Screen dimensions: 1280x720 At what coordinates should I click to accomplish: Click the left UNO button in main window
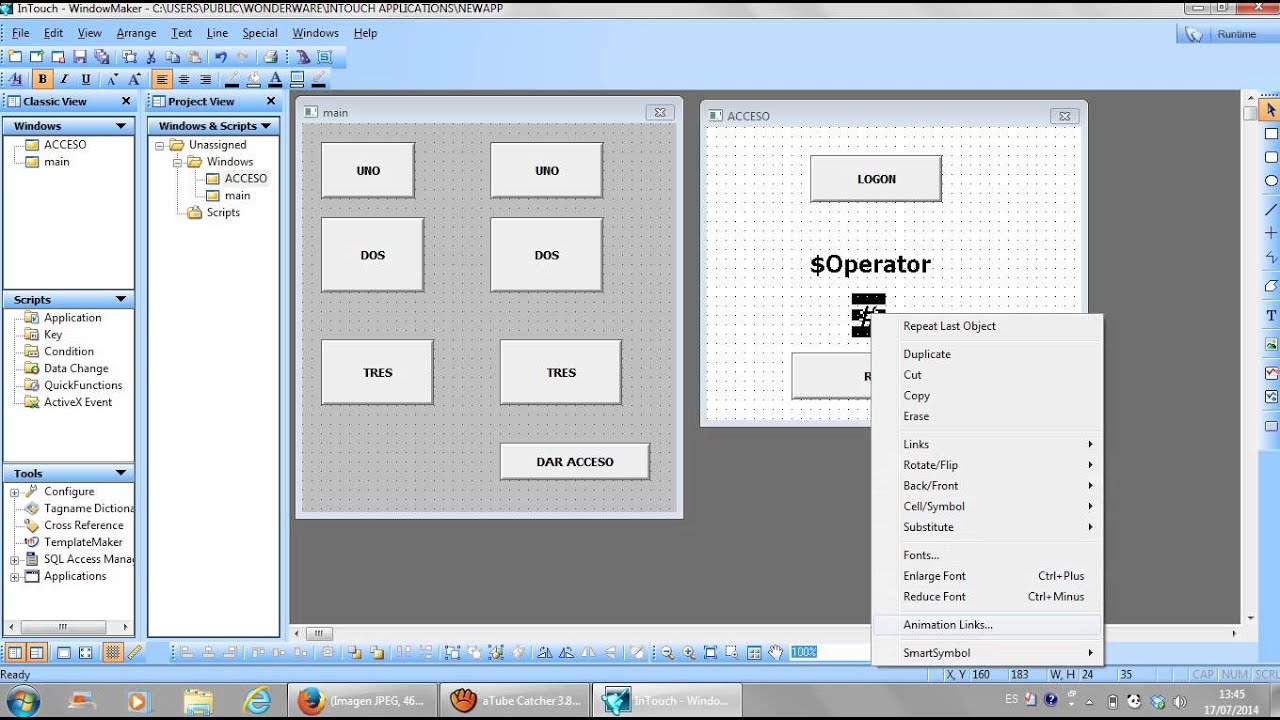[368, 170]
